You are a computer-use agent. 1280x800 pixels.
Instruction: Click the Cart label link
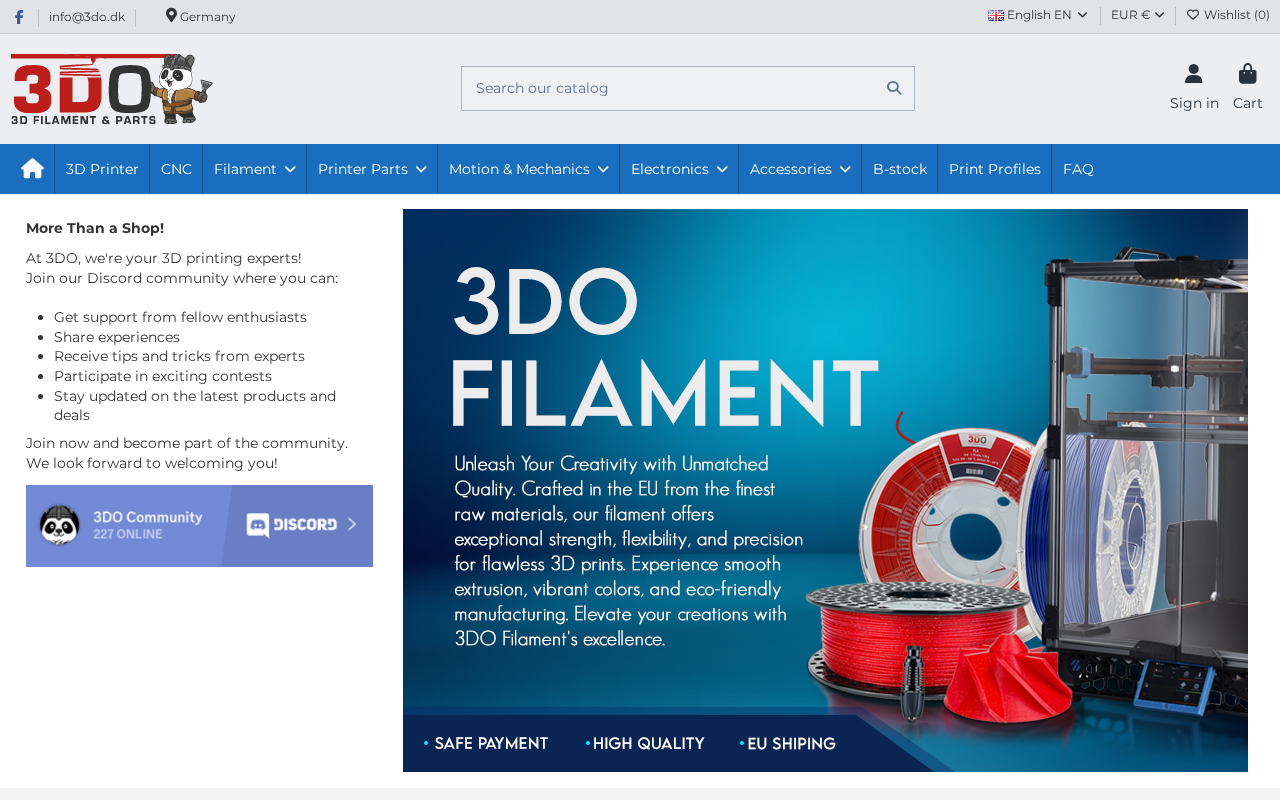(x=1248, y=103)
